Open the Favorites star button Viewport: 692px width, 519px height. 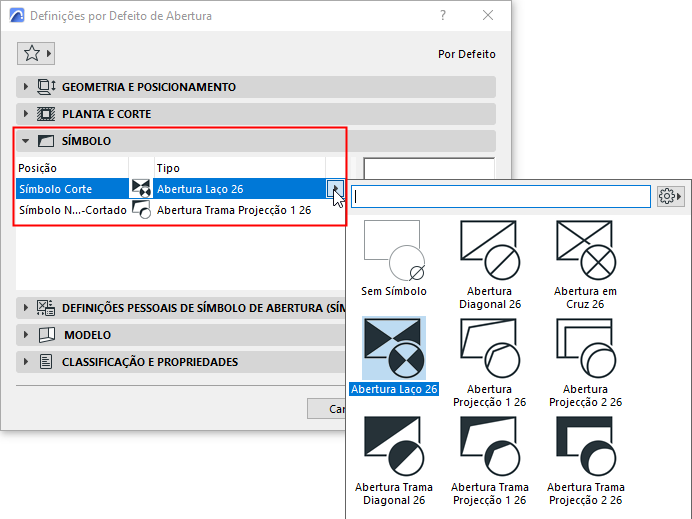(x=36, y=54)
